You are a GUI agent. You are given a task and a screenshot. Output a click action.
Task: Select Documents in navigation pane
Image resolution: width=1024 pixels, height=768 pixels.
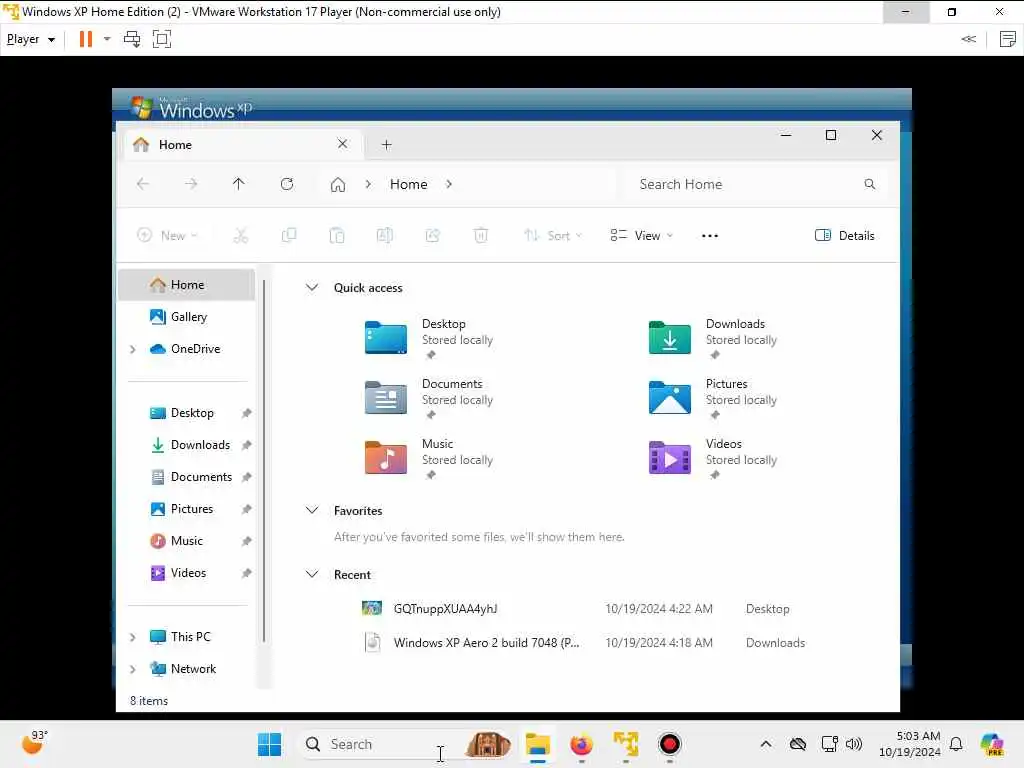pyautogui.click(x=187, y=477)
